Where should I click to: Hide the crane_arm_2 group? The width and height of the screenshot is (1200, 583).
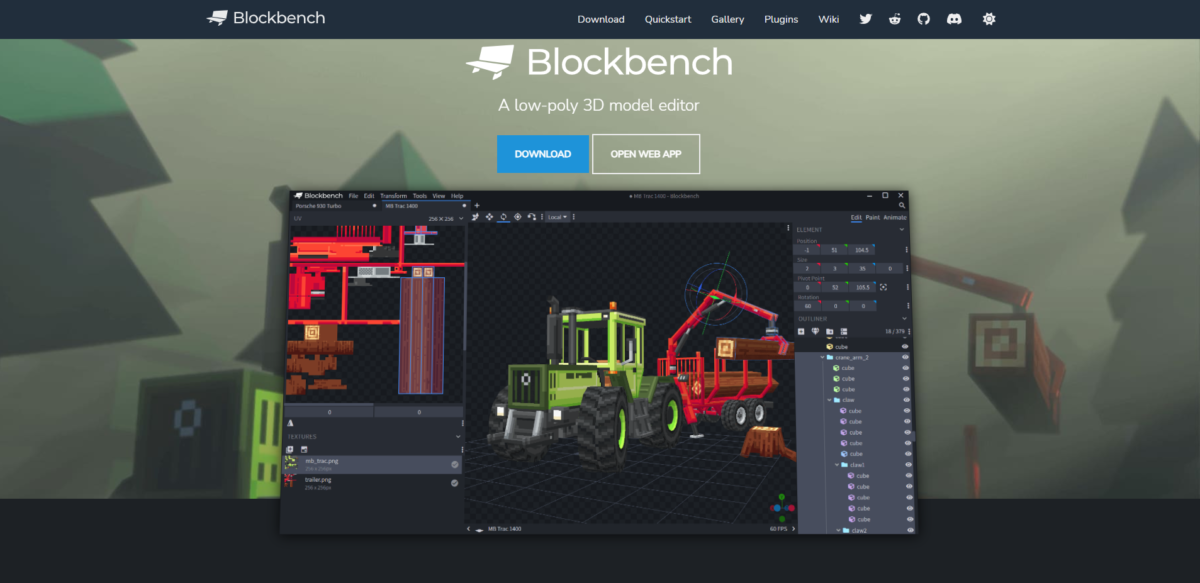(x=905, y=357)
